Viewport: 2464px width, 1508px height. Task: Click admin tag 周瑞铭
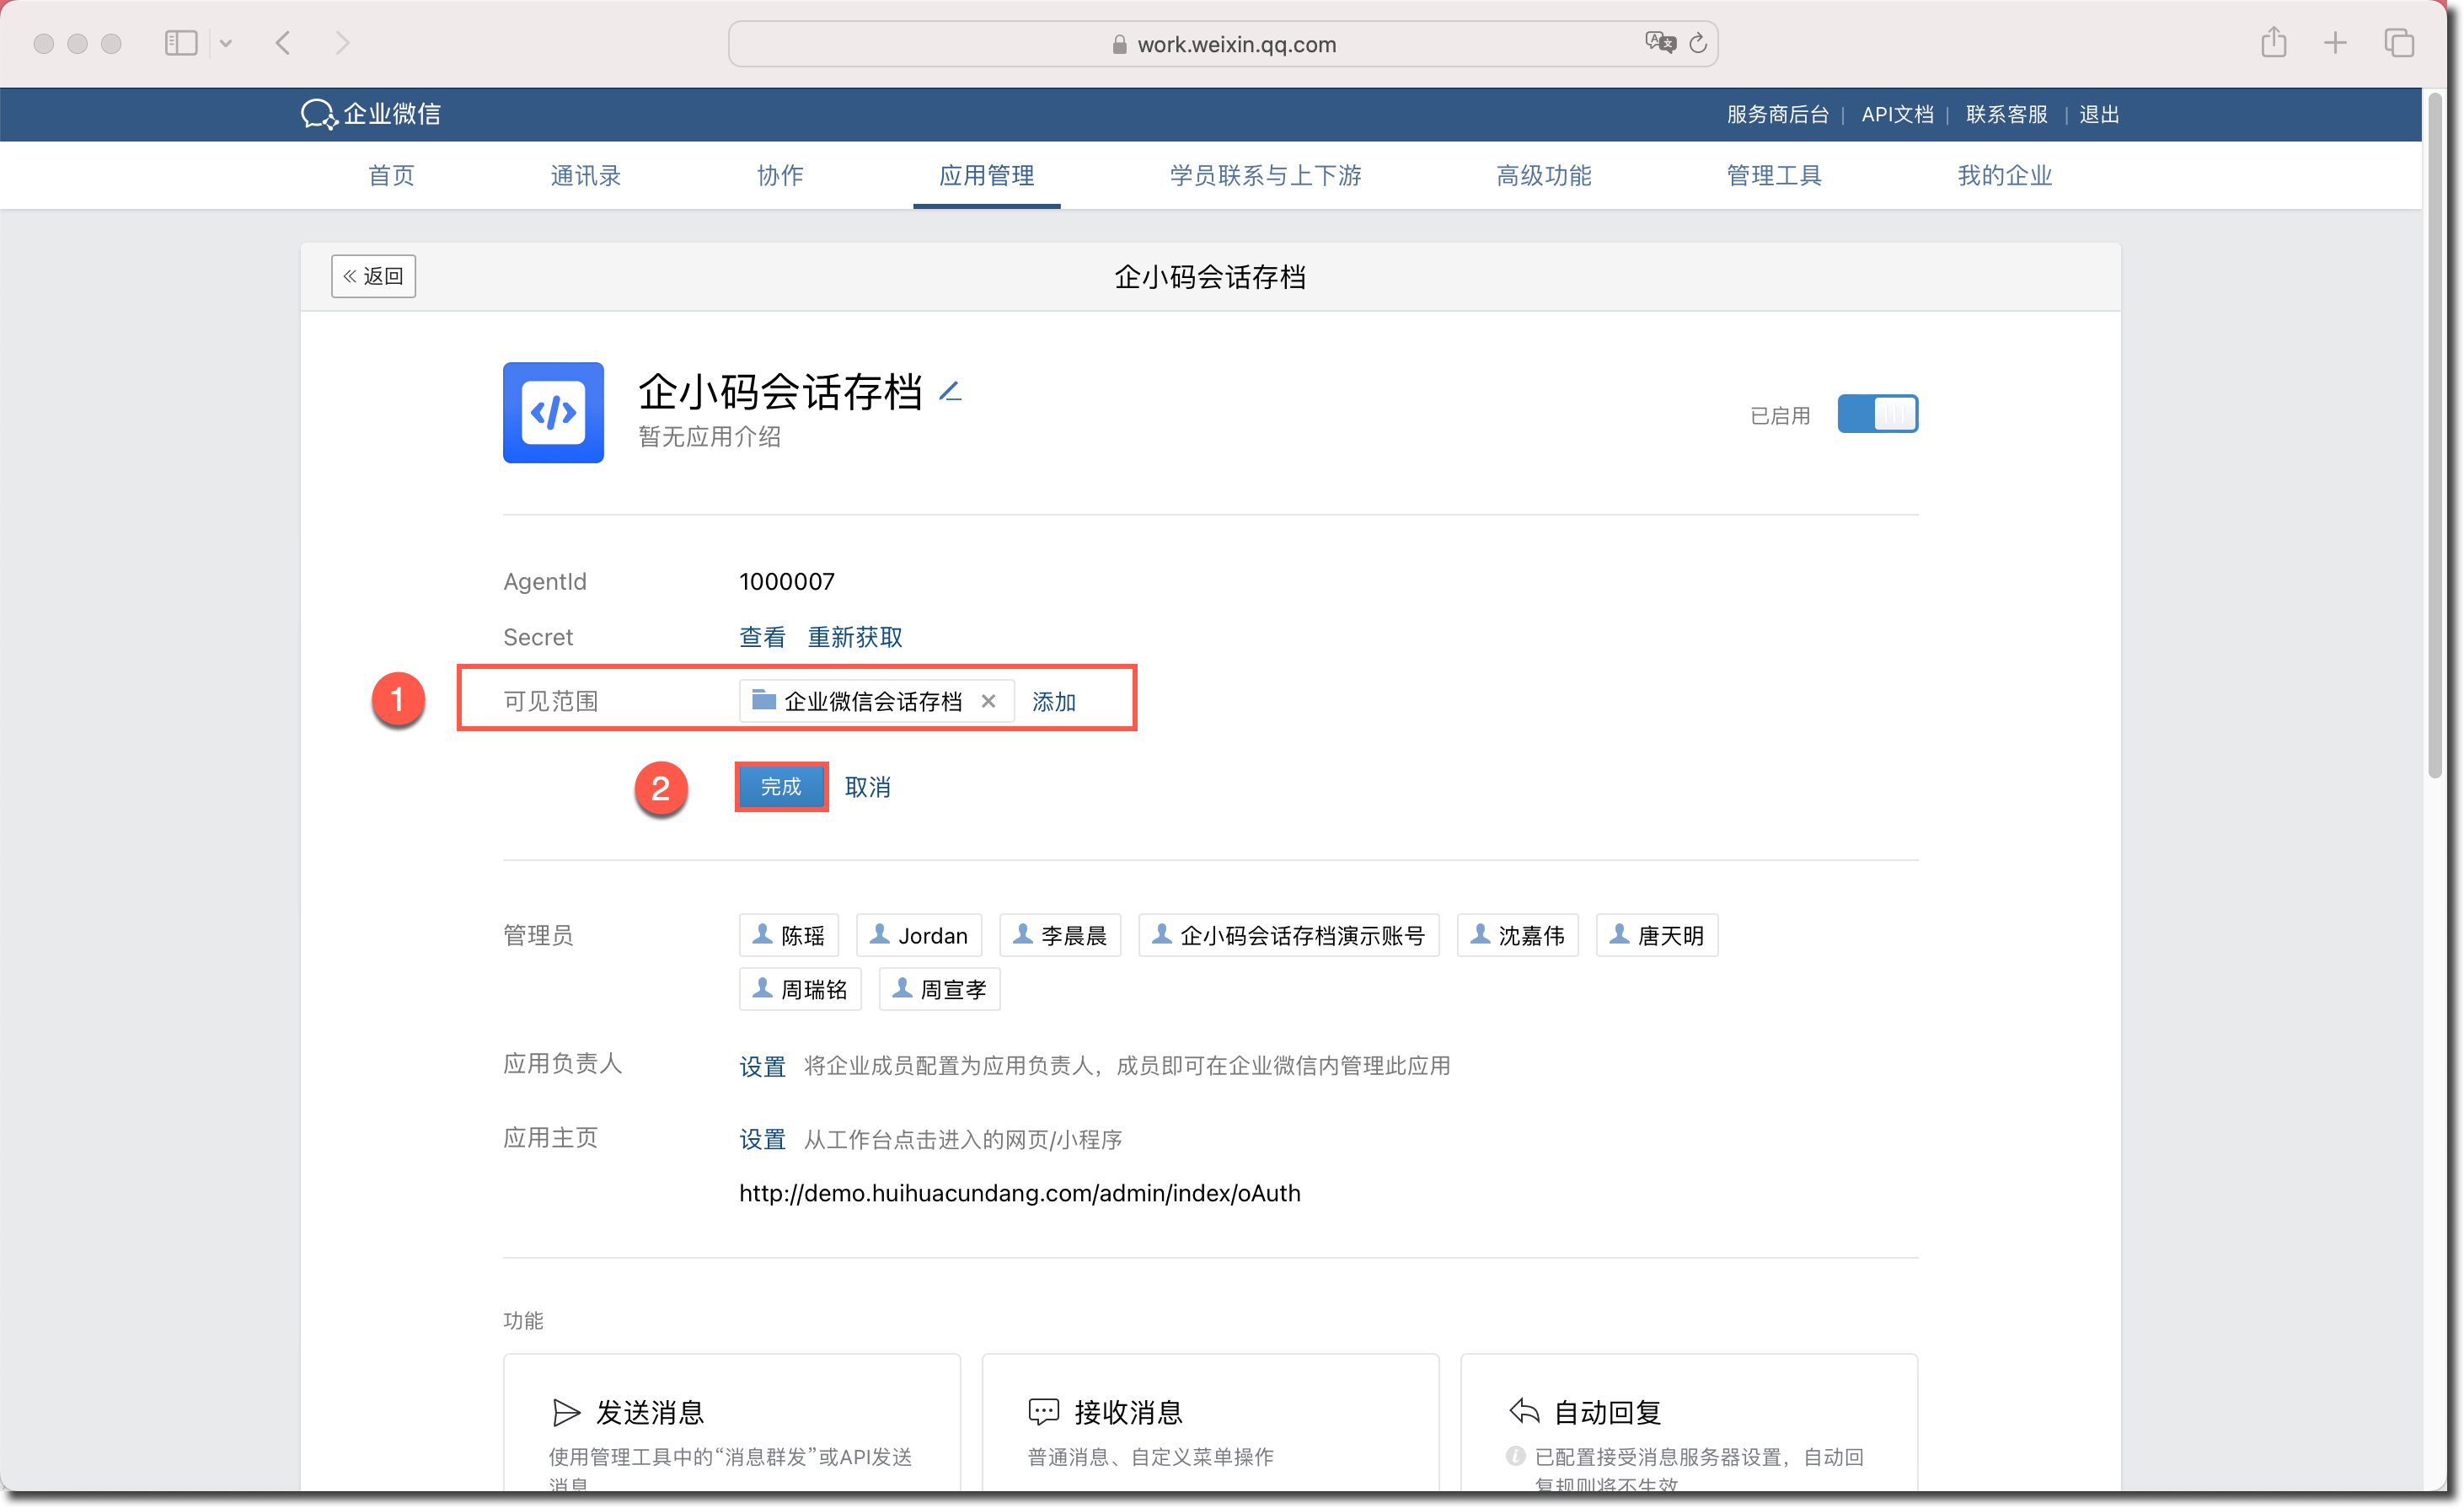tap(800, 989)
